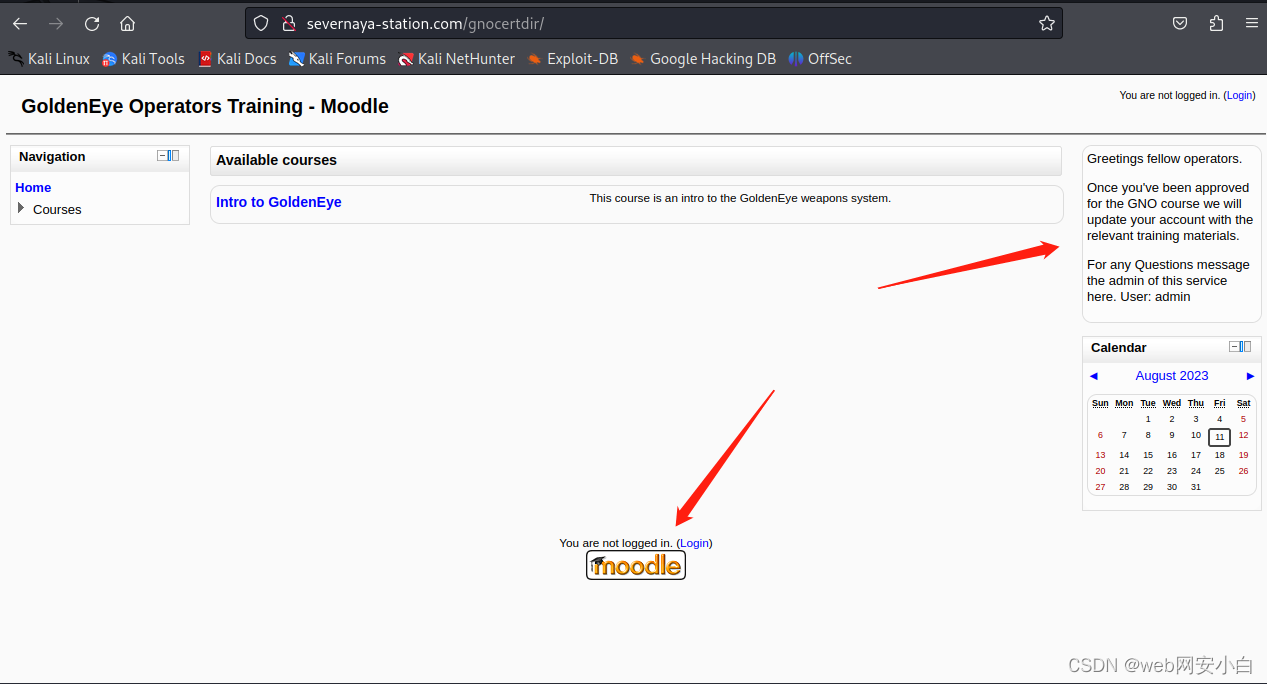Screen dimensions: 1267x684
Task: Click the 'Greetings fellow operators.' text
Action: [x=1164, y=158]
